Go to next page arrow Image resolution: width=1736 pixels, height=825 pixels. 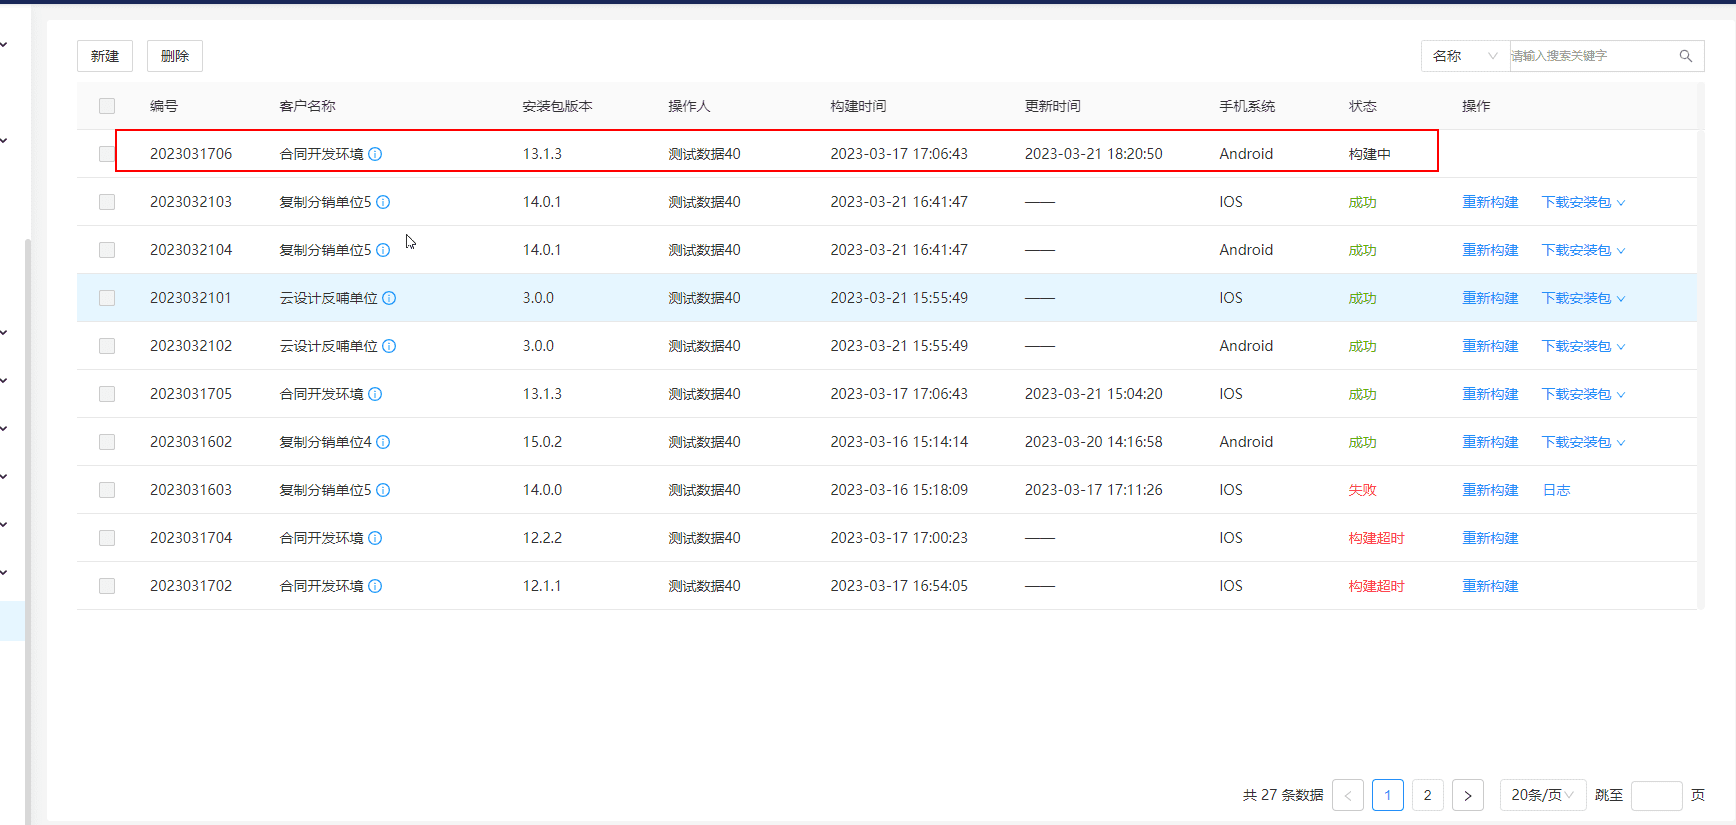pyautogui.click(x=1467, y=795)
